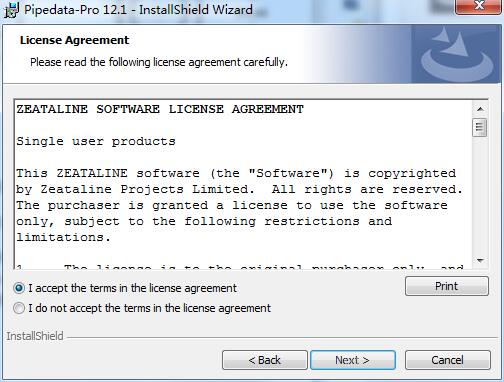Click the Pipedata-Pro 12.1 window title text
Screen dimensions: 504x382
coord(138,9)
